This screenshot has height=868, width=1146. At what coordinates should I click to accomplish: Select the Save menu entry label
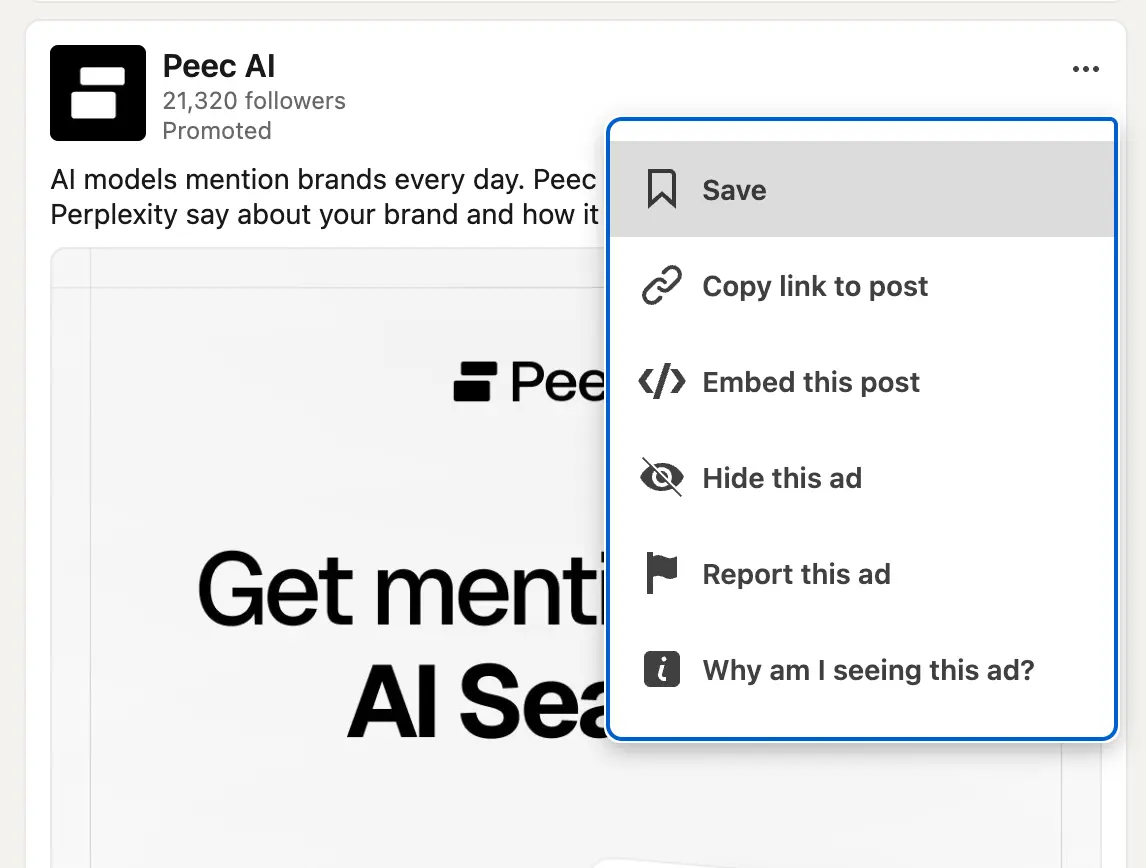coord(734,190)
